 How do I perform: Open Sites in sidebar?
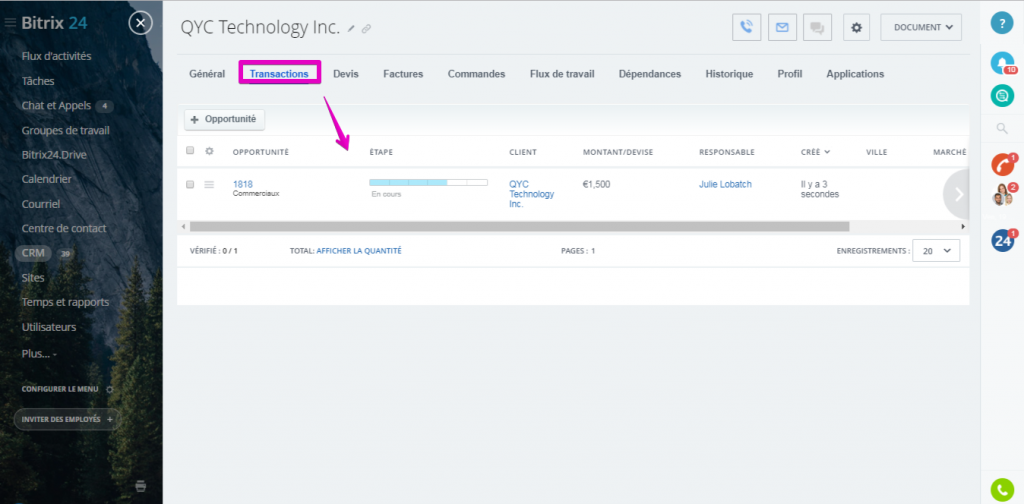click(x=33, y=277)
